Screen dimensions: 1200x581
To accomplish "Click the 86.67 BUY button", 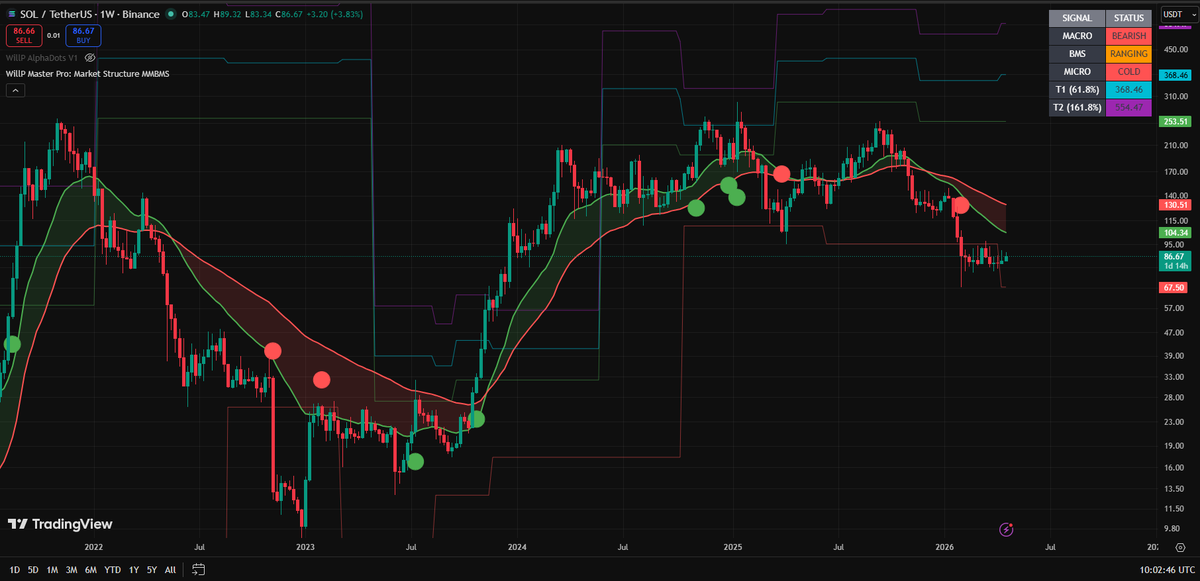I will pos(83,36).
